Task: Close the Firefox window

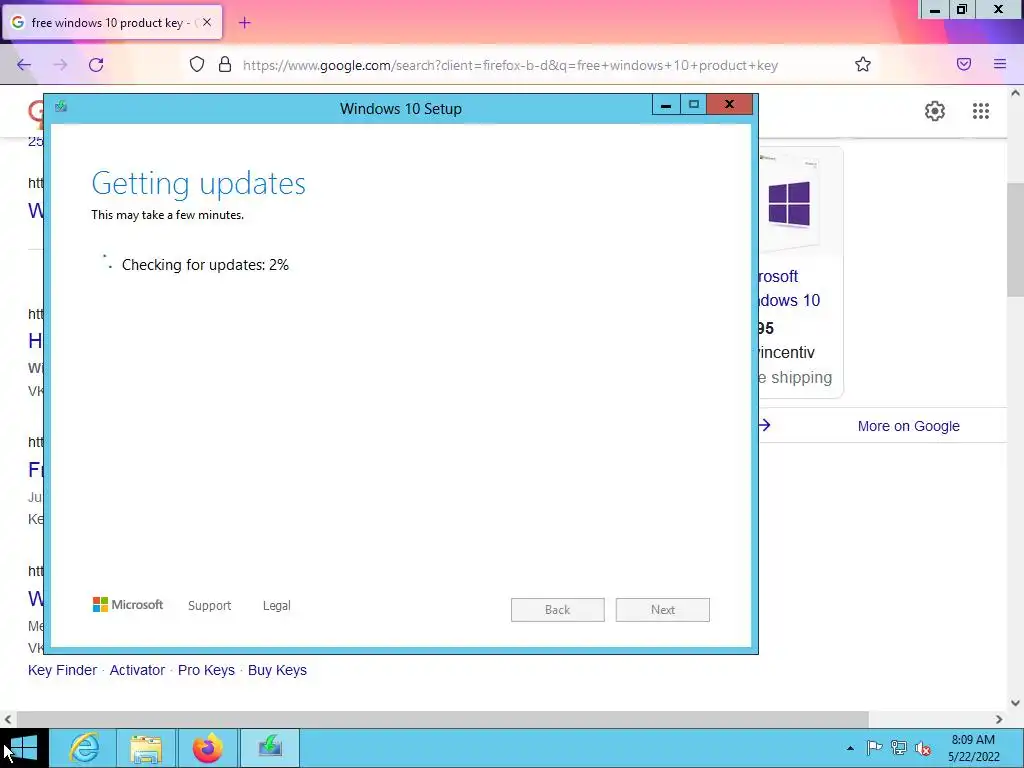Action: tap(999, 9)
